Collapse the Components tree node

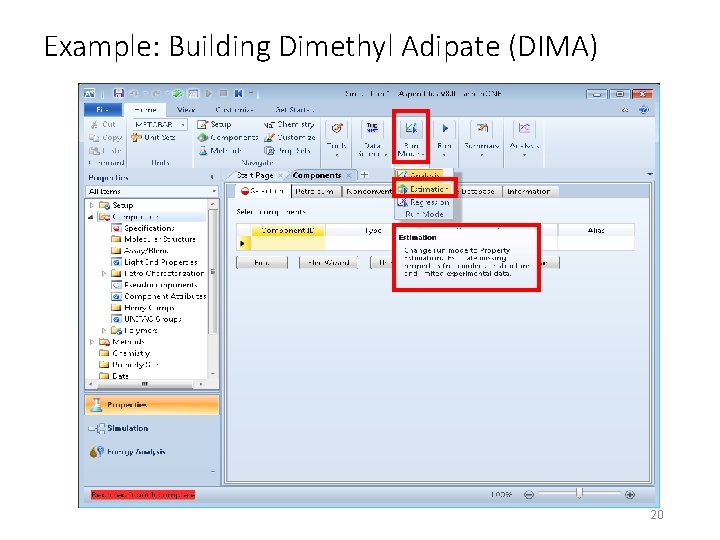[91, 217]
